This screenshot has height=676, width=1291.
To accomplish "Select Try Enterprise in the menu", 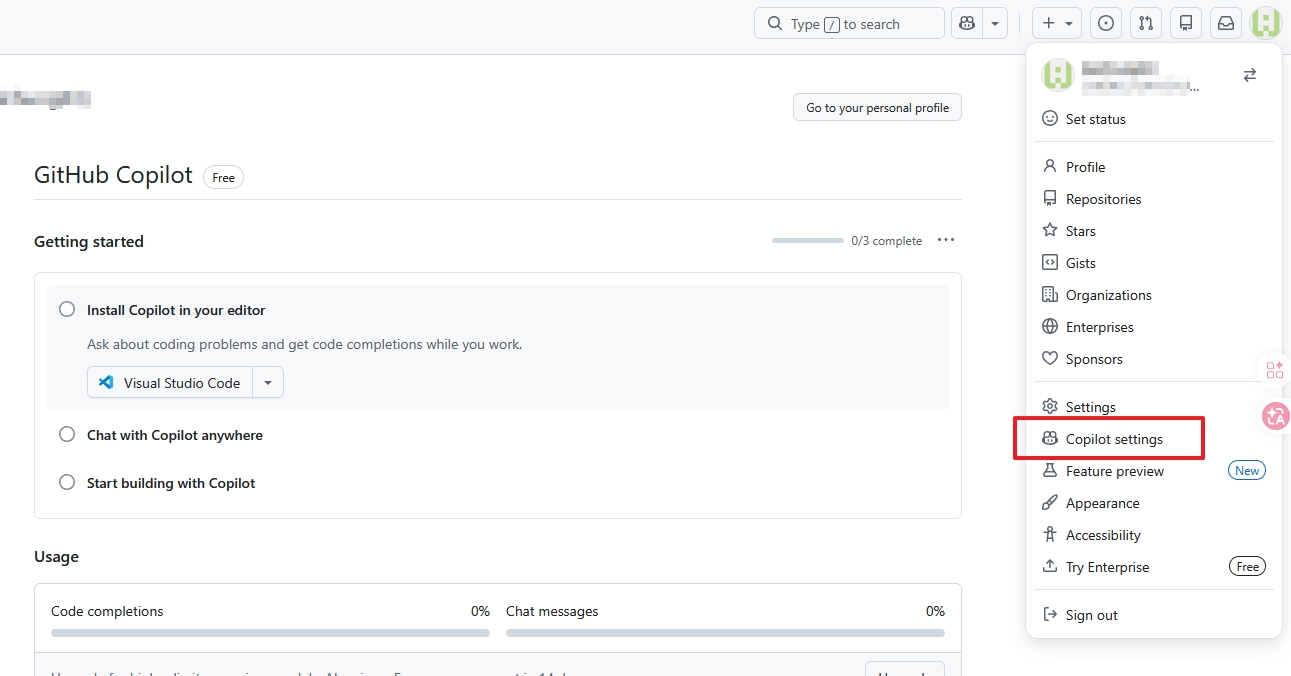I will pyautogui.click(x=1154, y=567).
